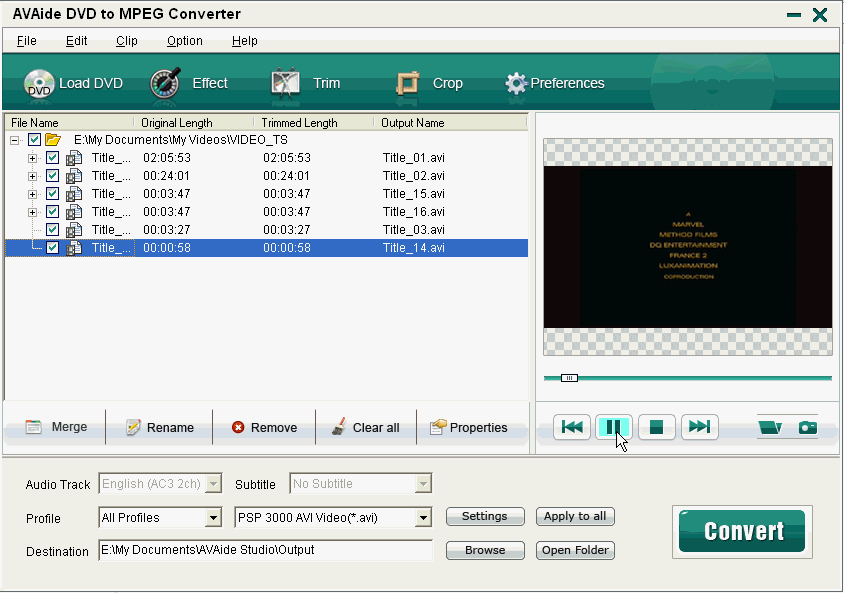Viewport: 844px width, 593px height.
Task: Uncheck the Title_01.avi row checkbox
Action: pos(53,158)
